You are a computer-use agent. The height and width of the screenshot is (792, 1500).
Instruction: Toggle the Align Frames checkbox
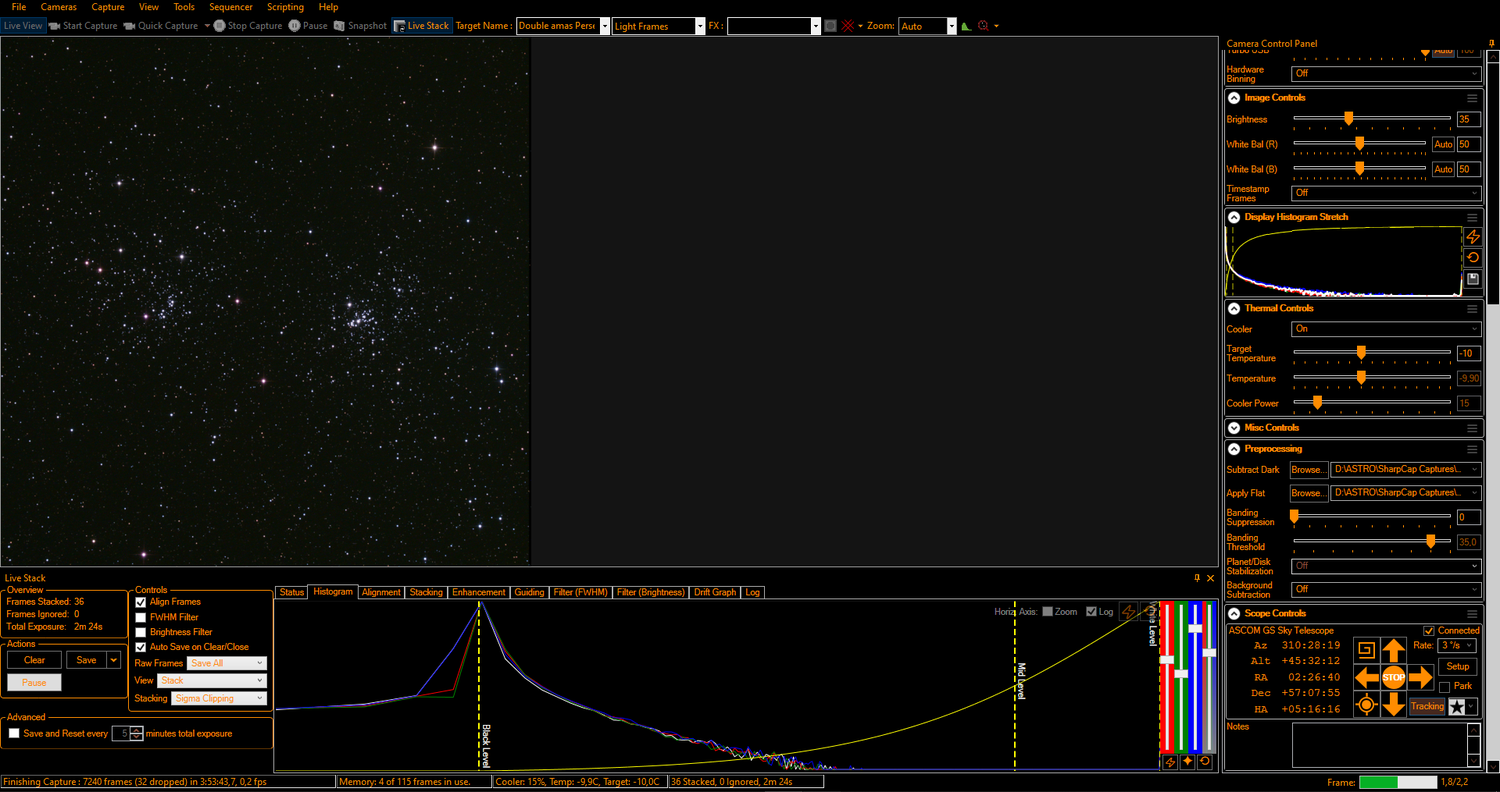[x=141, y=602]
